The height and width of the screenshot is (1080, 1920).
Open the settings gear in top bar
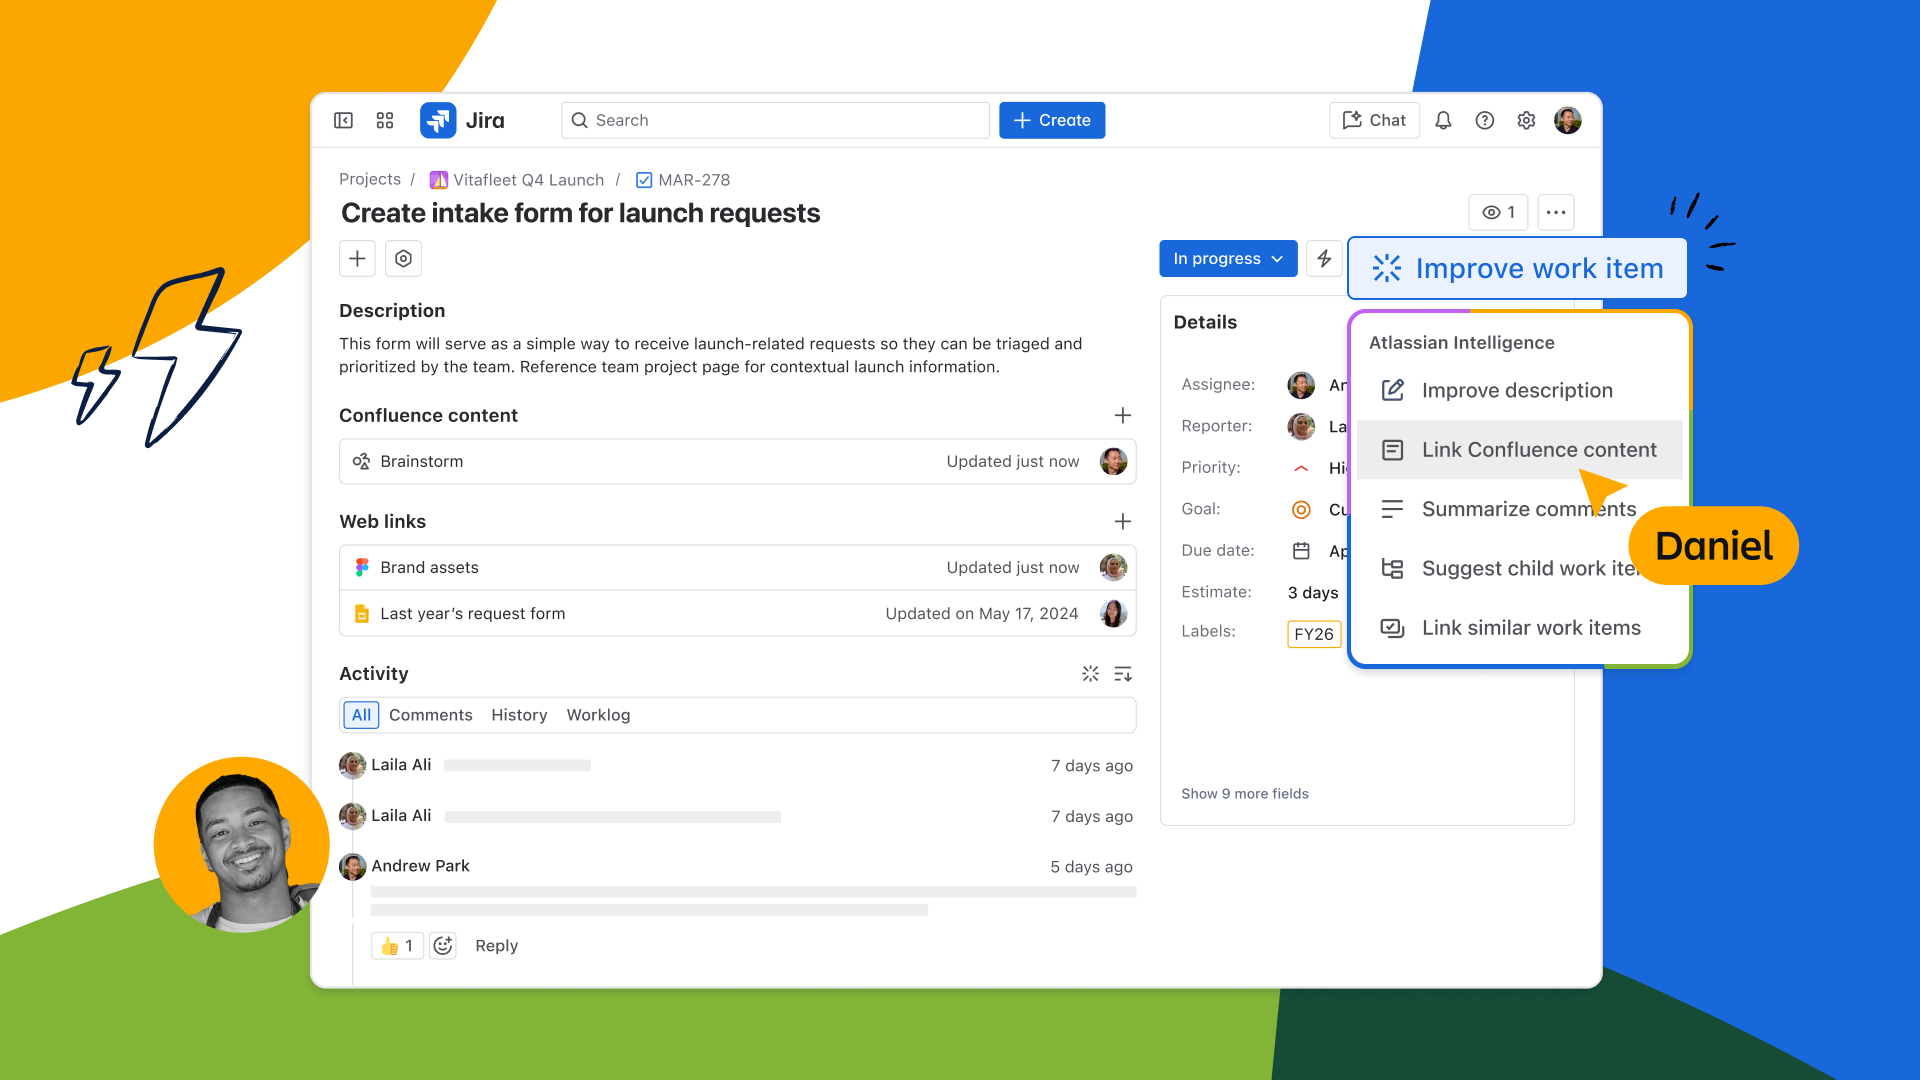(1526, 120)
